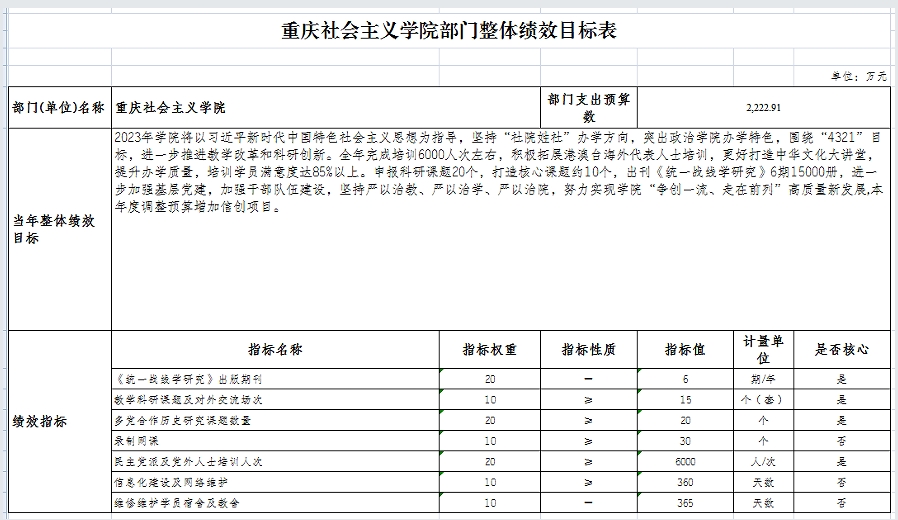Select the row name 多党合作历史研究课题数量

click(x=183, y=420)
